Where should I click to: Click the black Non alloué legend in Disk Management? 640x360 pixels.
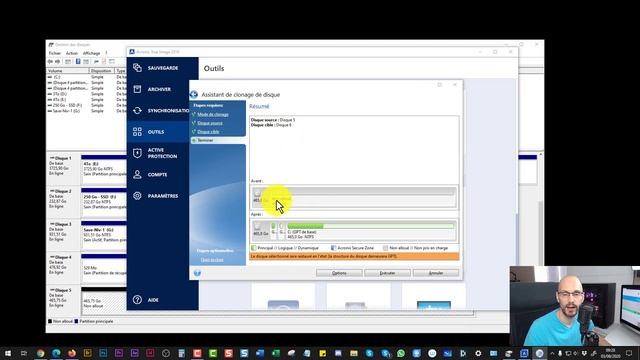coord(50,321)
